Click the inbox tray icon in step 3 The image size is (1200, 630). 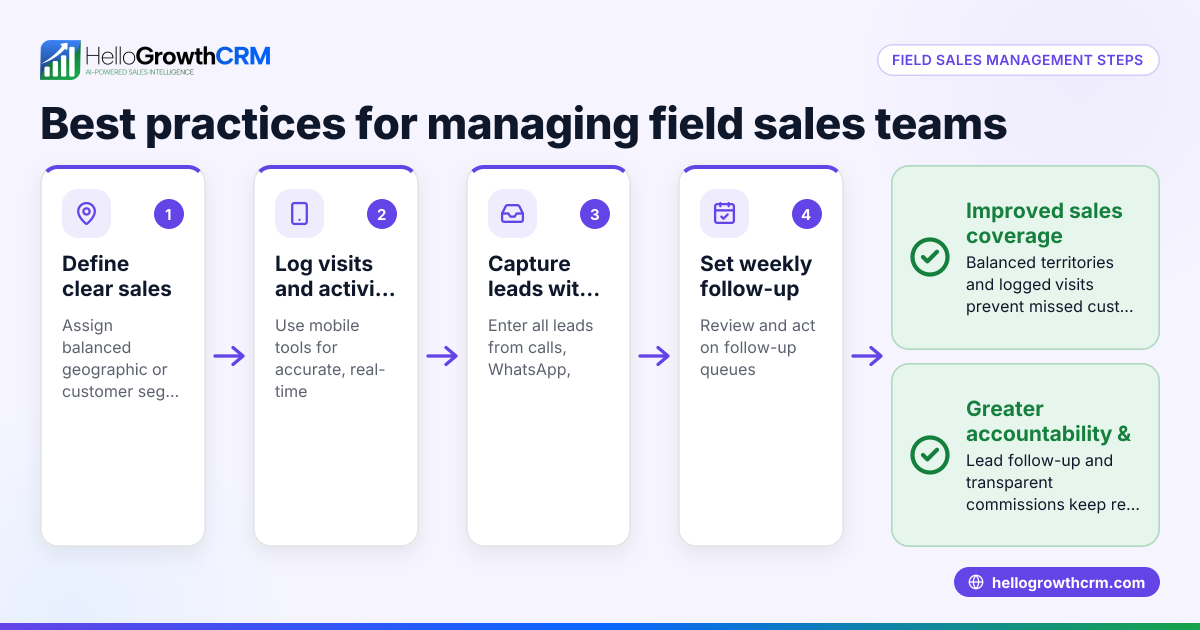click(x=512, y=213)
